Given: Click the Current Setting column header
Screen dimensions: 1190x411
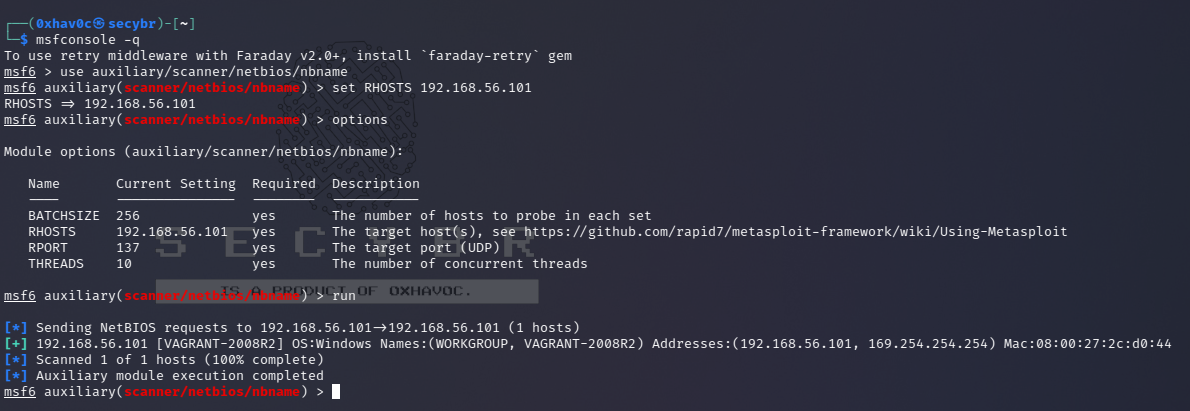Looking at the screenshot, I should [x=176, y=184].
